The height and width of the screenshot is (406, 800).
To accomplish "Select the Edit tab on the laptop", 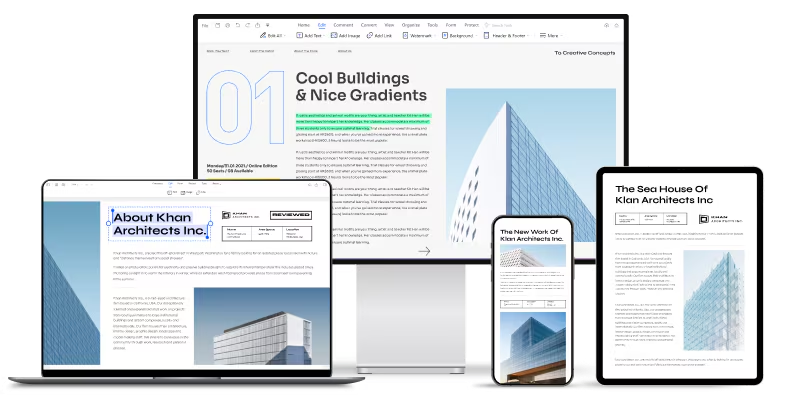I will coord(170,184).
